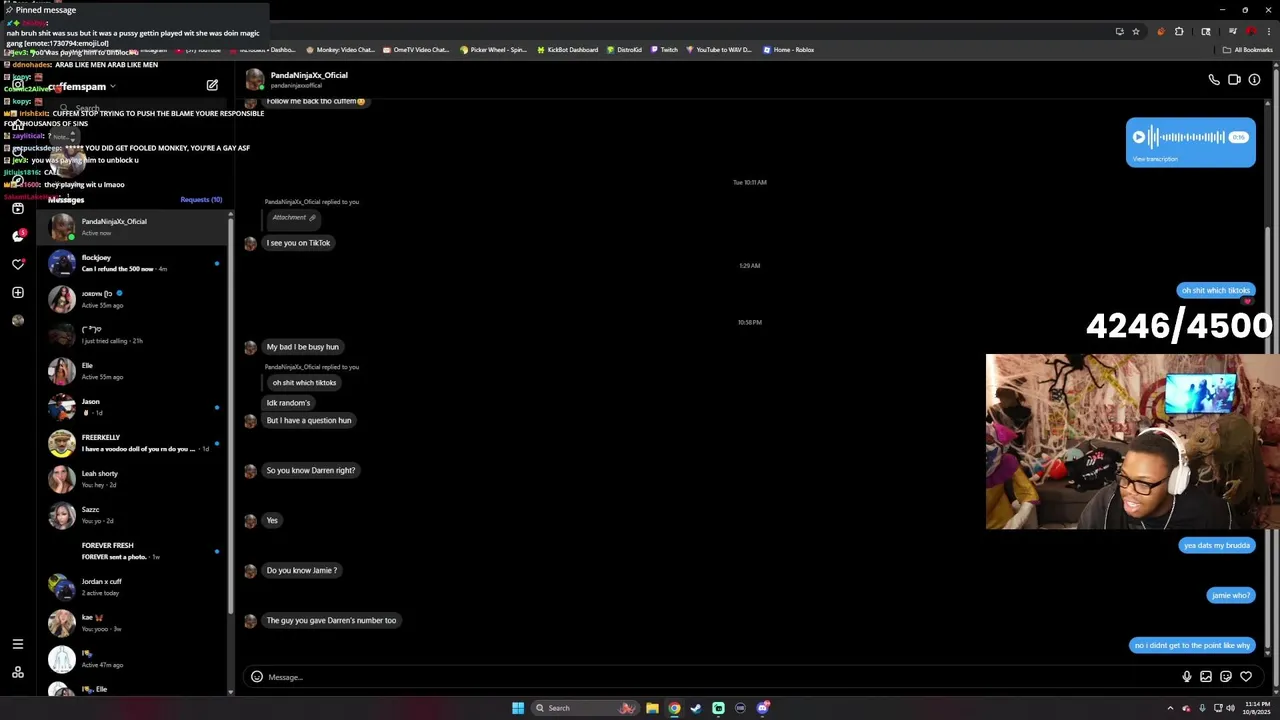Open message Requests (10)

201,200
